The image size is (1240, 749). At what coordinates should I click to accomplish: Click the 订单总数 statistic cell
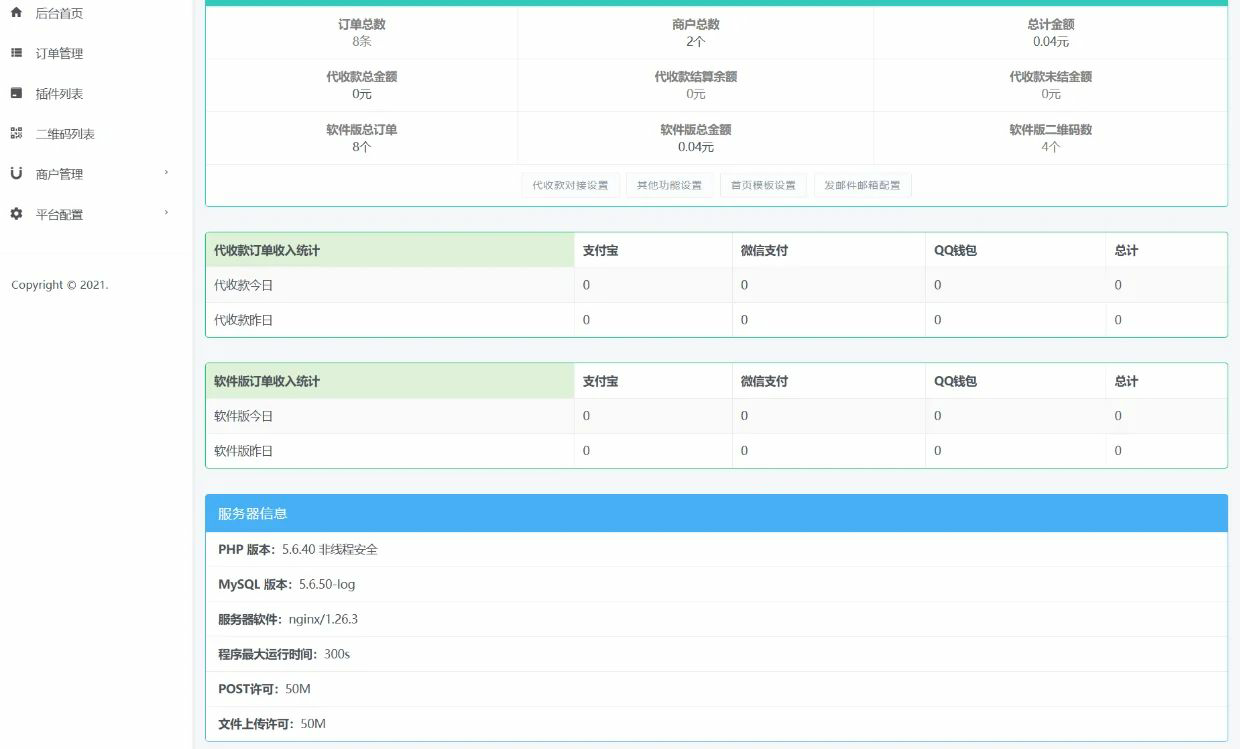(x=361, y=30)
